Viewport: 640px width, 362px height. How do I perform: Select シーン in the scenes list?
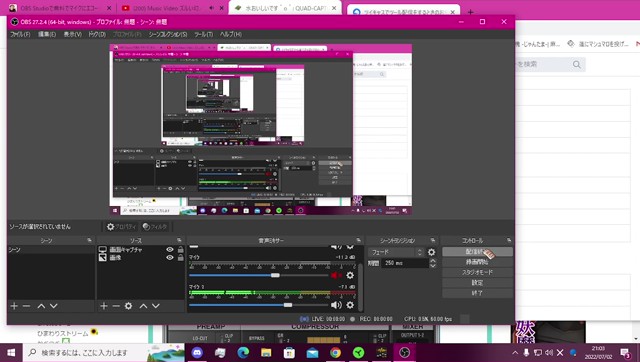pyautogui.click(x=51, y=249)
